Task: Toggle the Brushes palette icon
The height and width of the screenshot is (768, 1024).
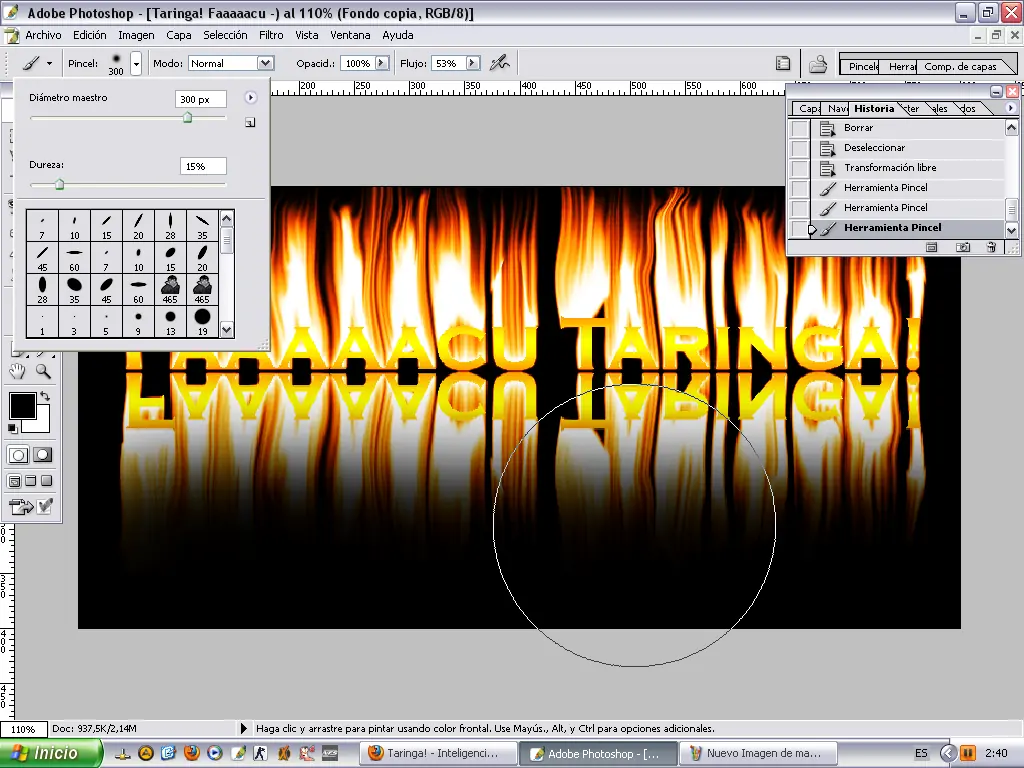Action: click(782, 63)
